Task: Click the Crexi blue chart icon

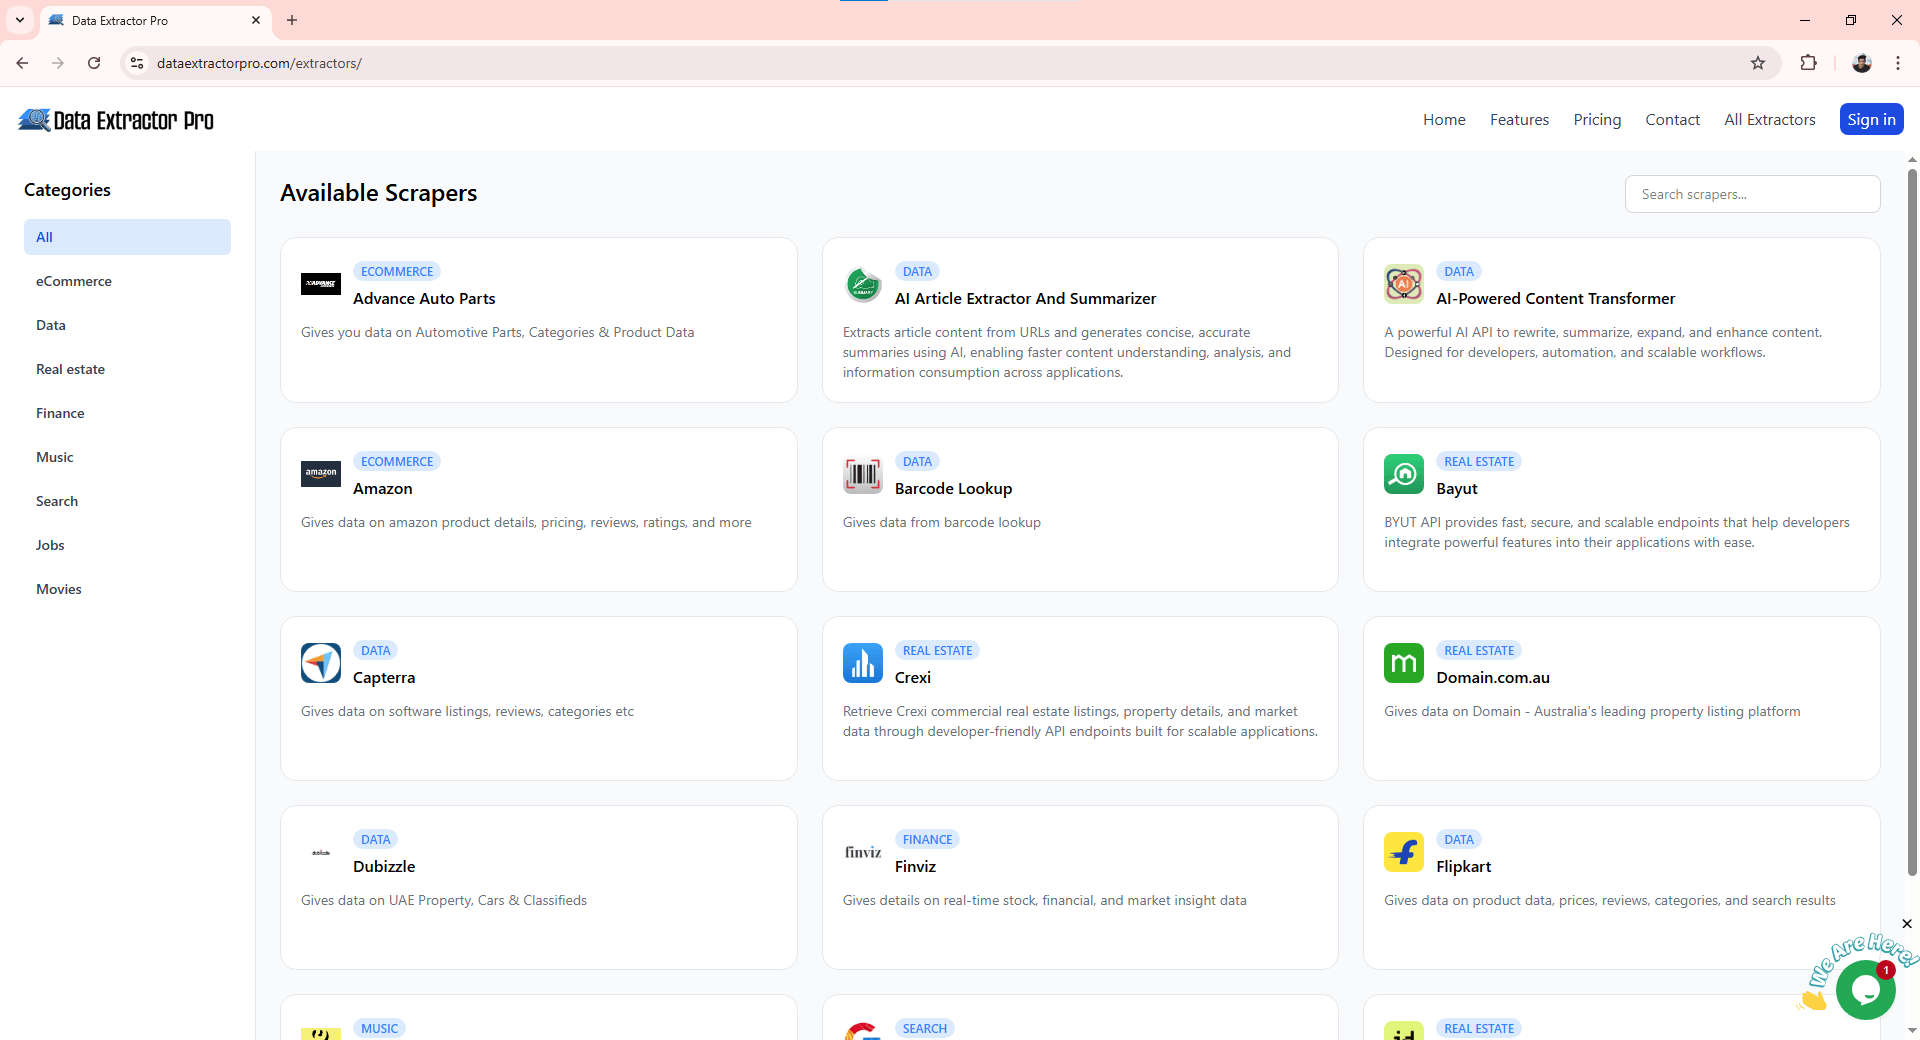Action: coord(862,663)
